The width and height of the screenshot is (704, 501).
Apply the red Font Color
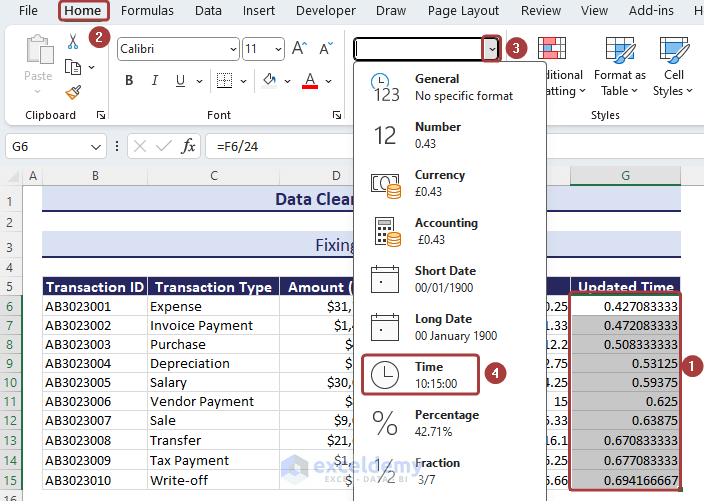tap(310, 80)
